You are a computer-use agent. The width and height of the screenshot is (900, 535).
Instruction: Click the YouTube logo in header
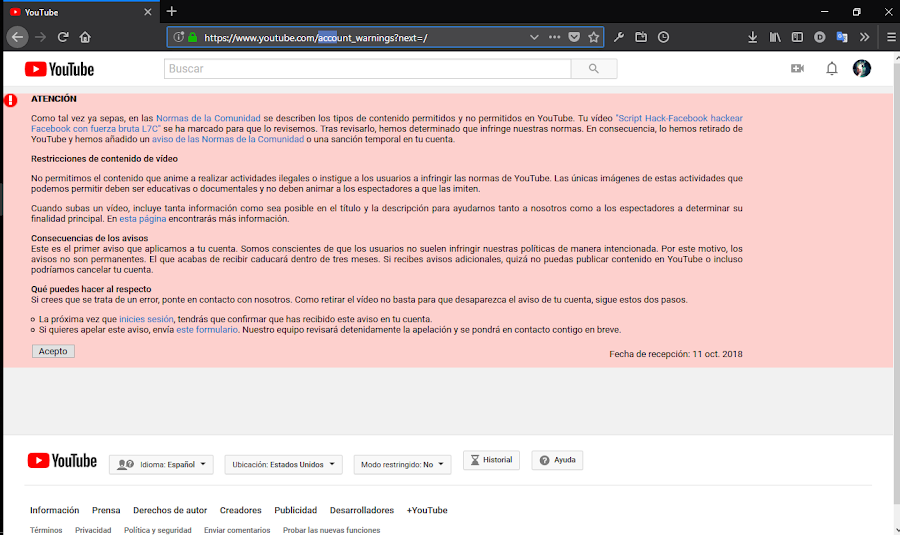point(60,69)
